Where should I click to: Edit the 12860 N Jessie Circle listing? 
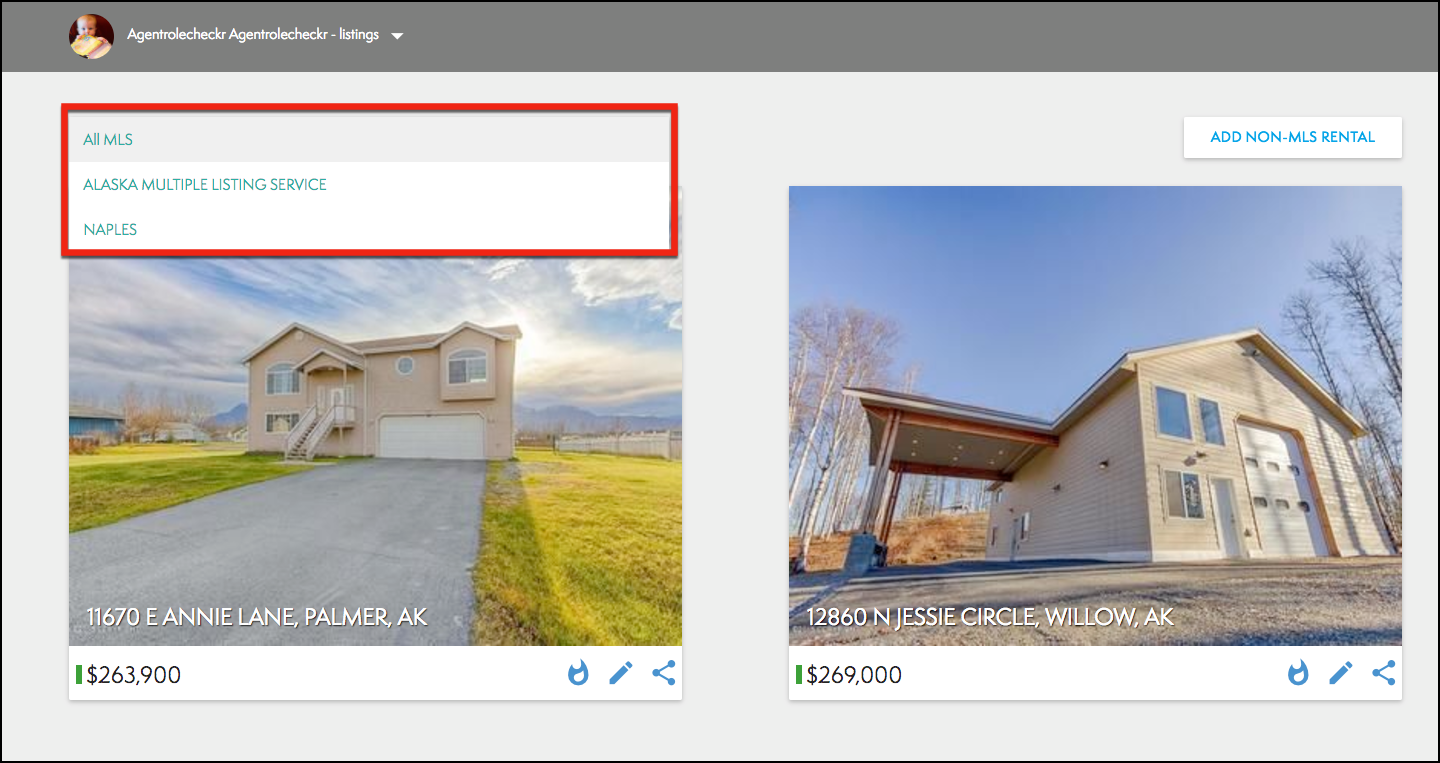coord(1341,673)
